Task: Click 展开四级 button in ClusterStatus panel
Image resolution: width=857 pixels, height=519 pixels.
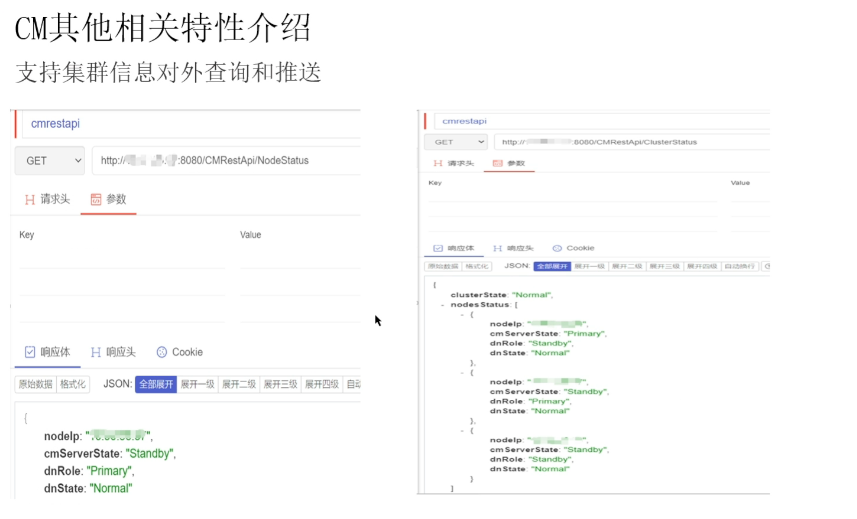Action: (702, 267)
